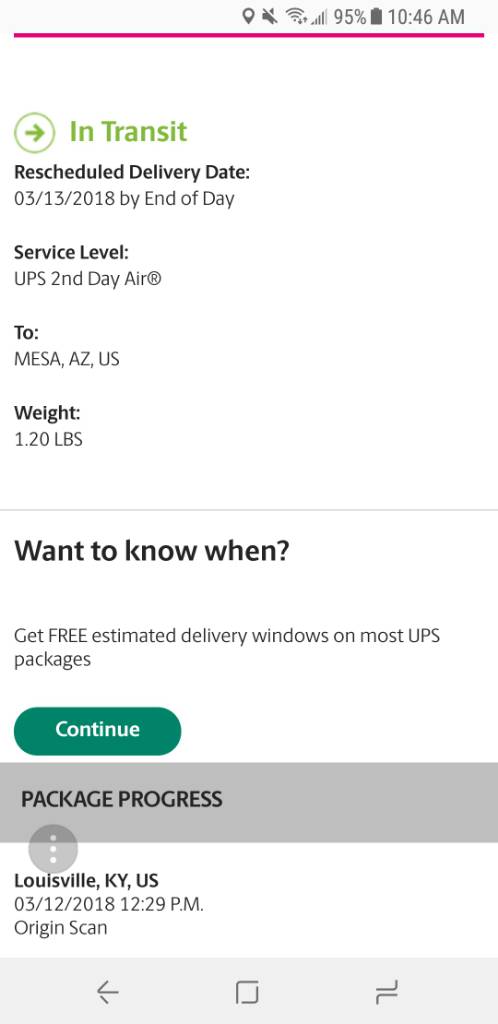Tap the location pin status icon
498x1024 pixels.
pos(248,16)
